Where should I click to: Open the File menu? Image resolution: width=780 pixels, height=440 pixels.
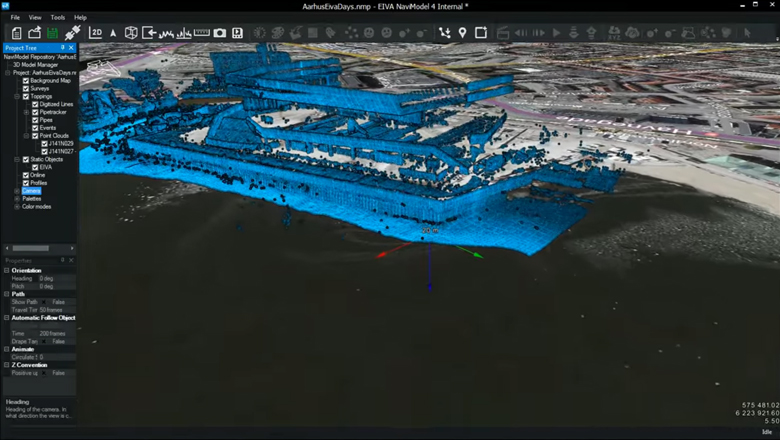(x=15, y=17)
